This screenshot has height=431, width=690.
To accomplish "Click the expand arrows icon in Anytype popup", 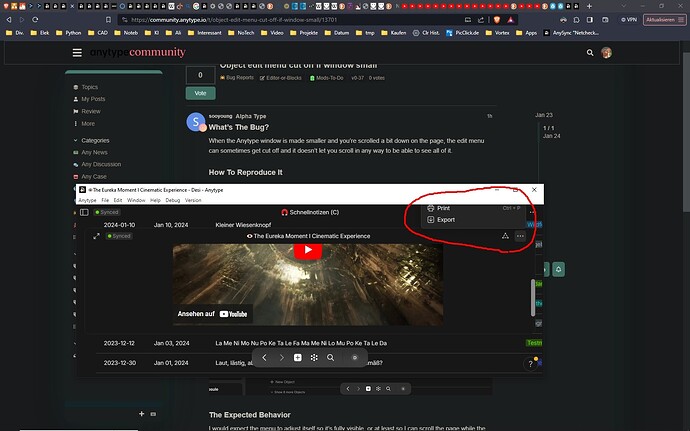I will 96,236.
